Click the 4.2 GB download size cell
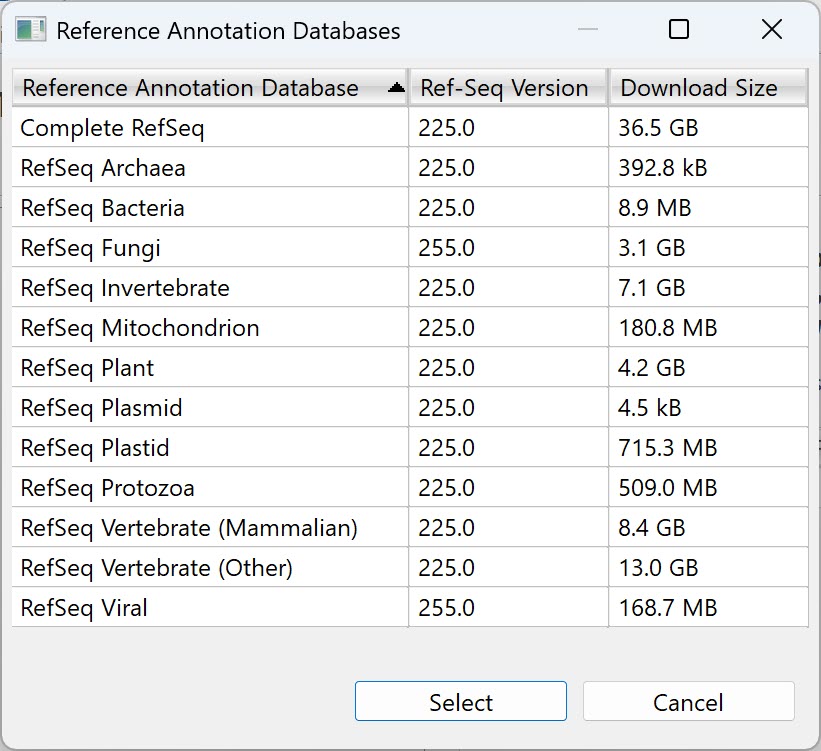Screen dimensions: 821x751 point(708,368)
